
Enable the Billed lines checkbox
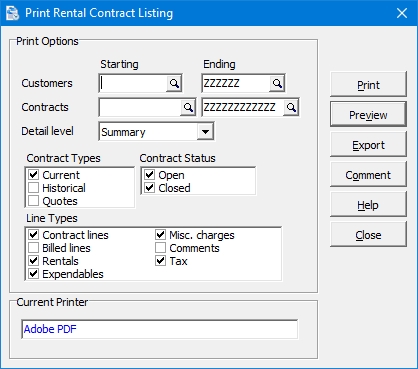34,248
